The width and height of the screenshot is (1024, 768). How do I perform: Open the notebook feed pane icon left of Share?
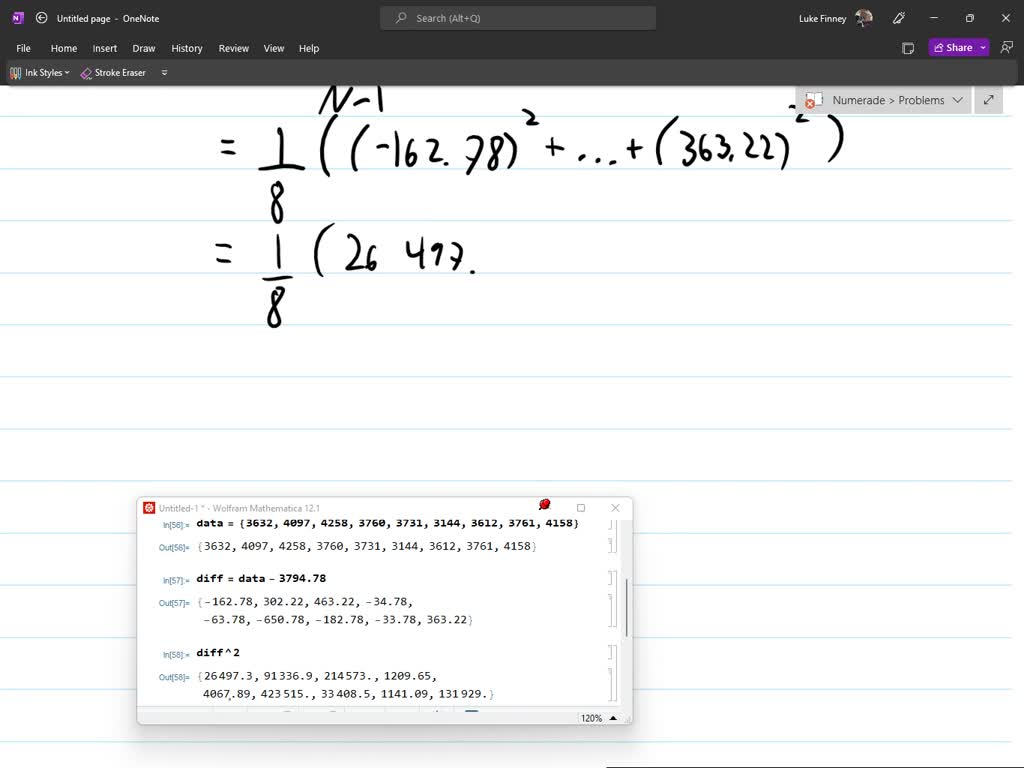tap(908, 48)
